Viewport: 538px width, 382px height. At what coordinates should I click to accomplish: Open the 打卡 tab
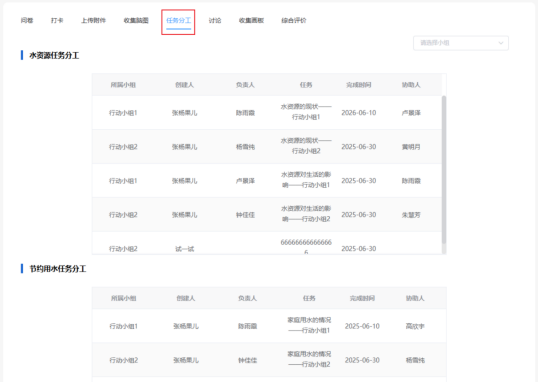(x=57, y=21)
